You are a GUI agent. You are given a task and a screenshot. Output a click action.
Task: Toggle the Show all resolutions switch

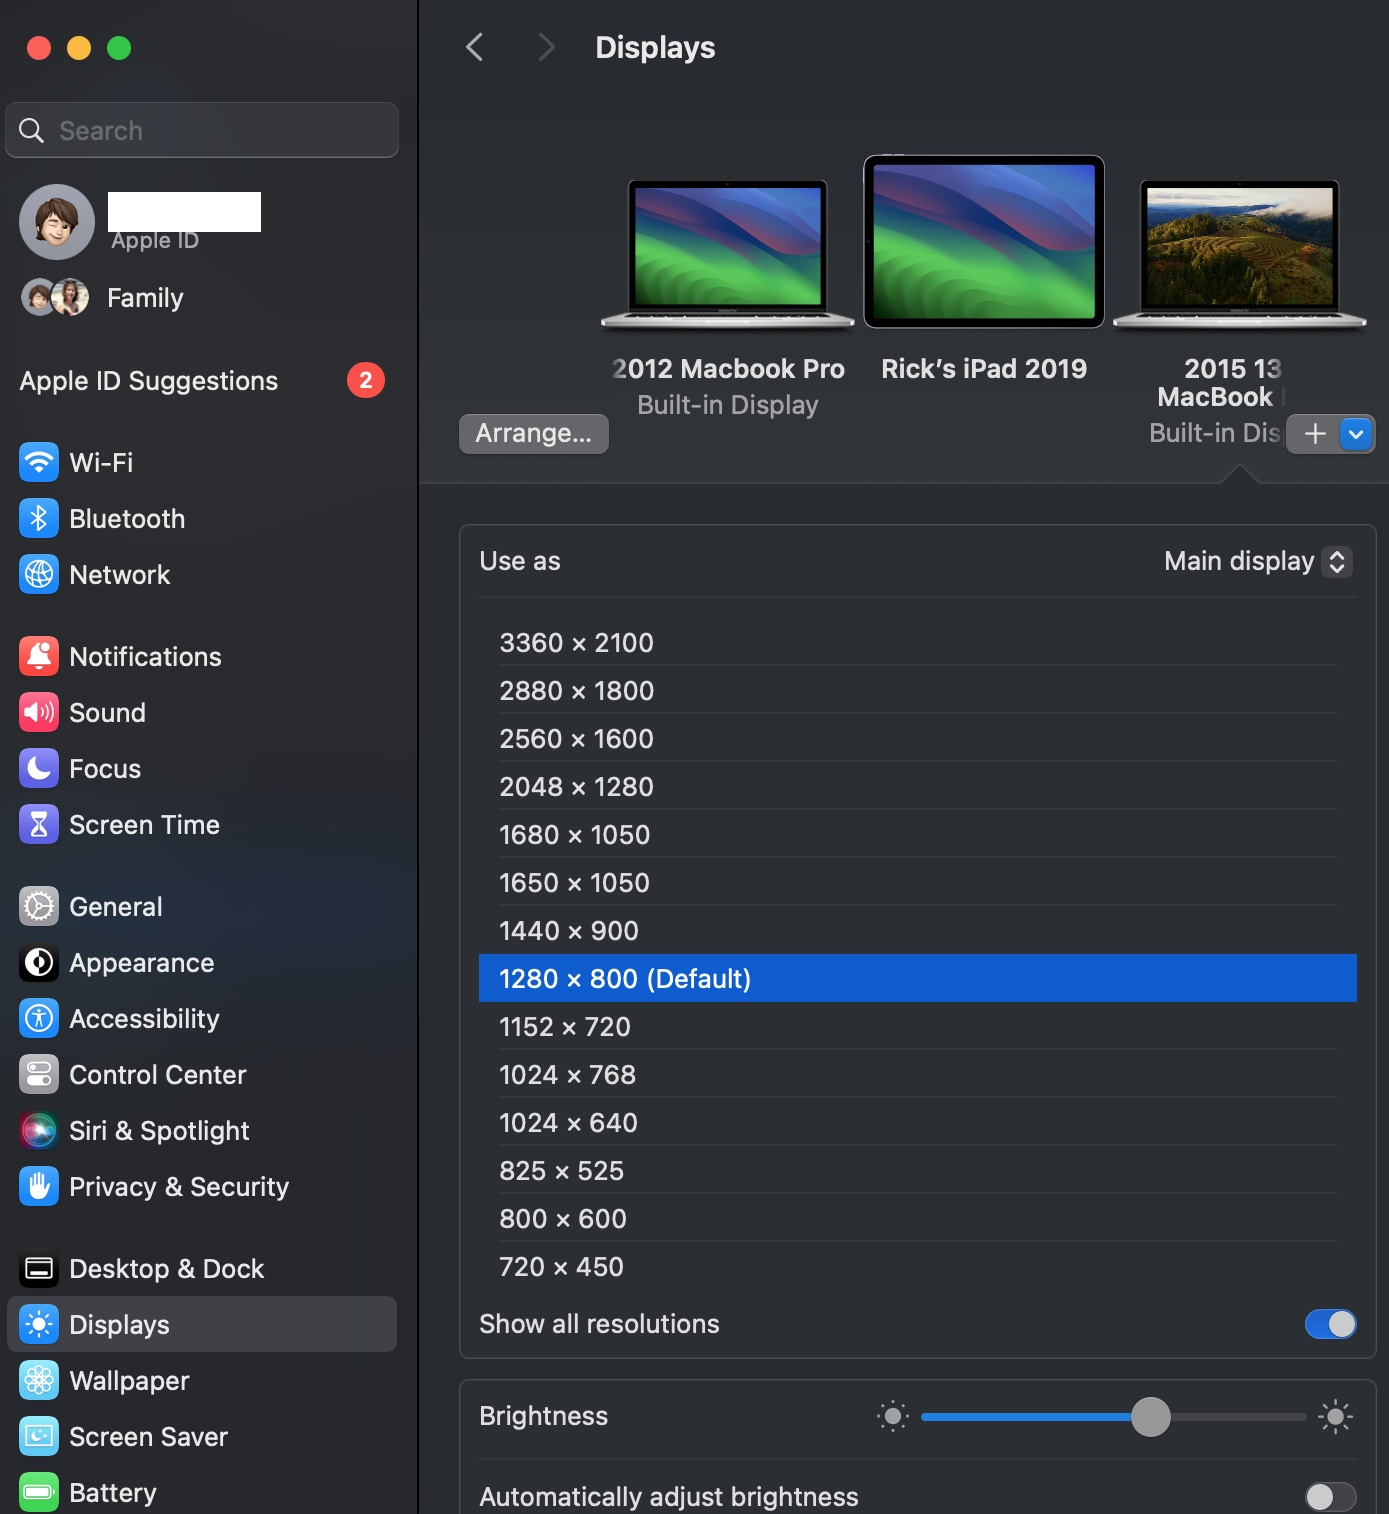coord(1330,1324)
